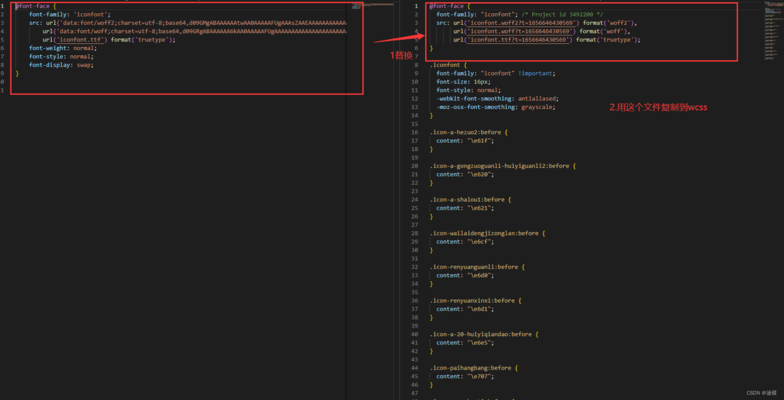
Task: Click font-display: swap line in left editor
Action: pyautogui.click(x=60, y=64)
